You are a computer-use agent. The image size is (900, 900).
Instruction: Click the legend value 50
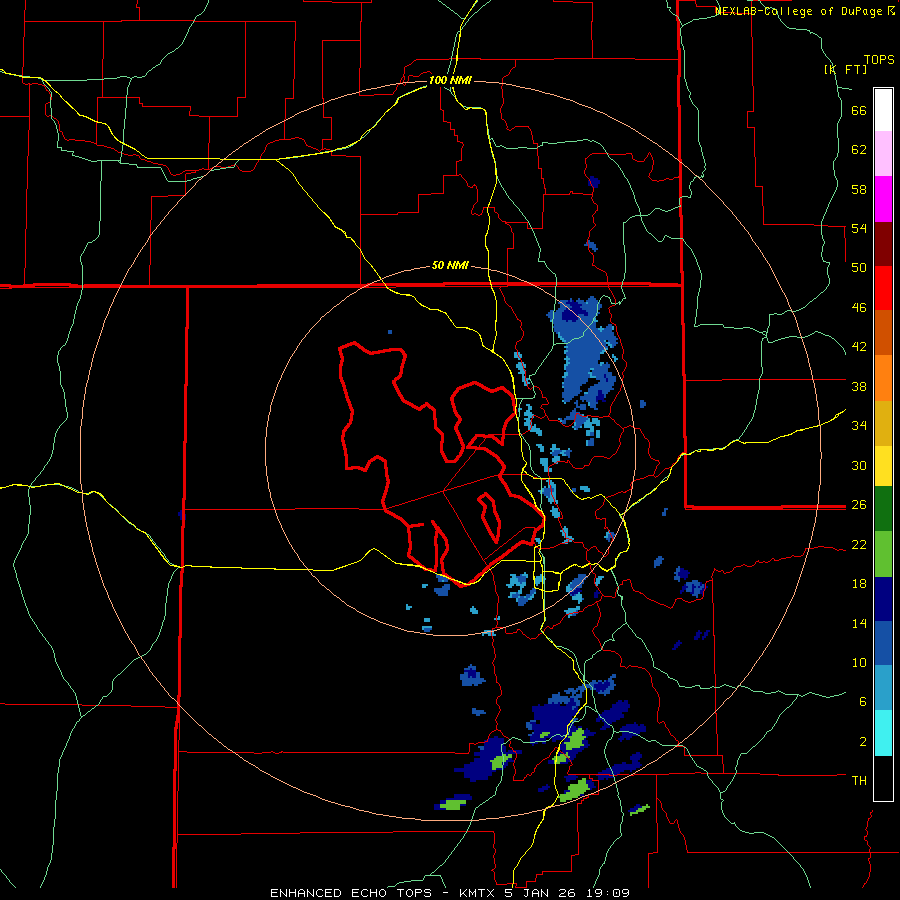click(859, 268)
